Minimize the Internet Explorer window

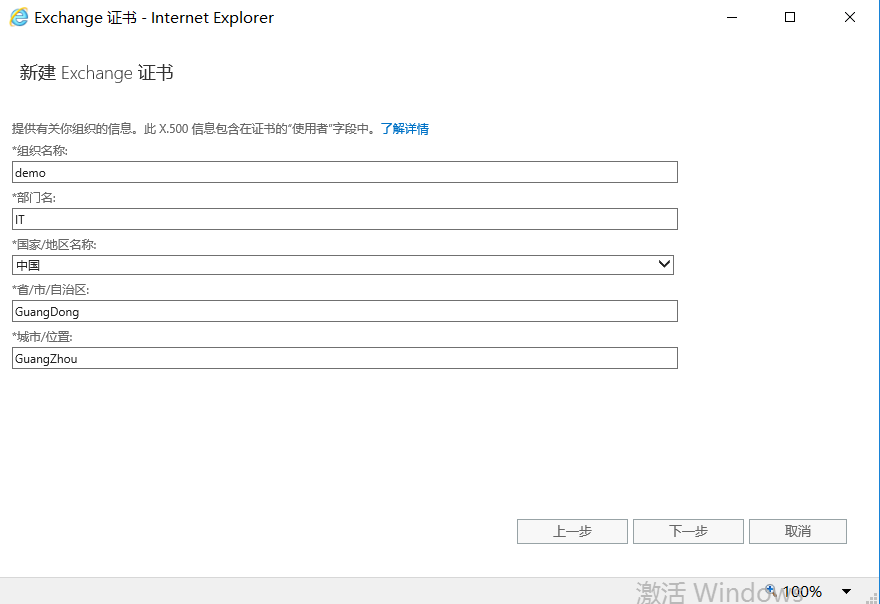[x=731, y=17]
